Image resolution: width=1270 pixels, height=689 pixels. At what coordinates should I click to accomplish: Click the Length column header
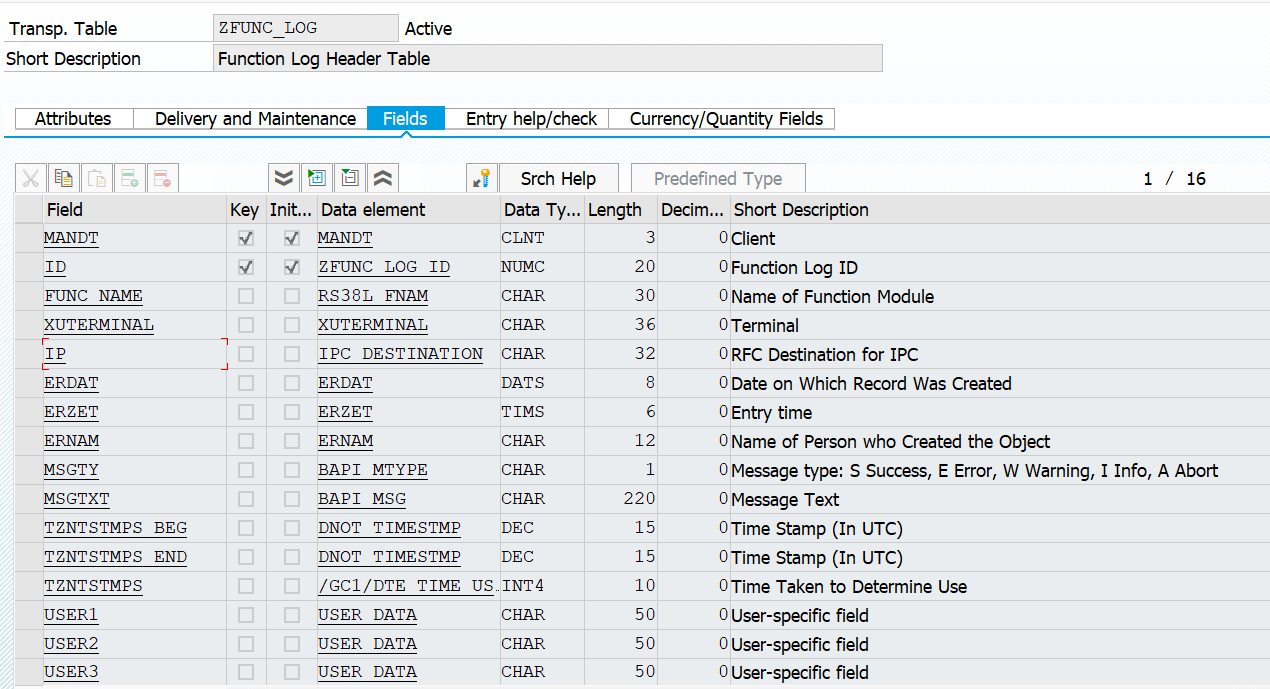click(x=620, y=210)
